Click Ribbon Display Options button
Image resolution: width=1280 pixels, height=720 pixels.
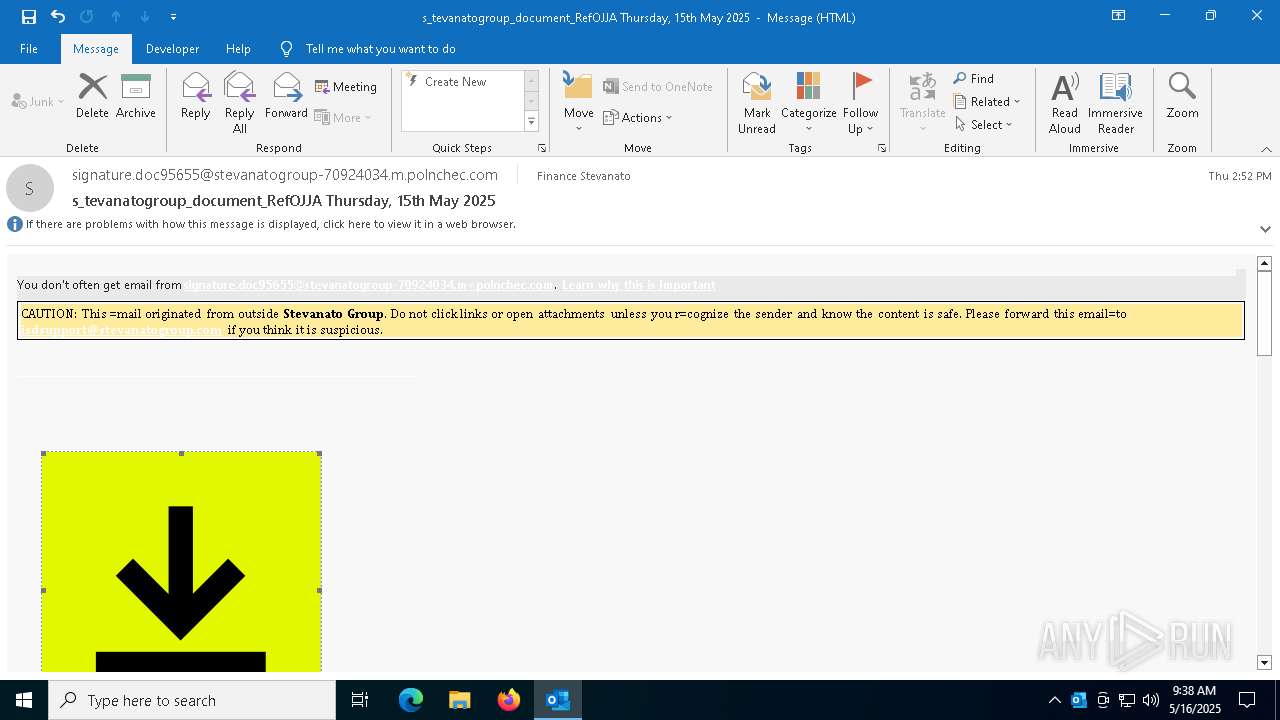point(1118,16)
